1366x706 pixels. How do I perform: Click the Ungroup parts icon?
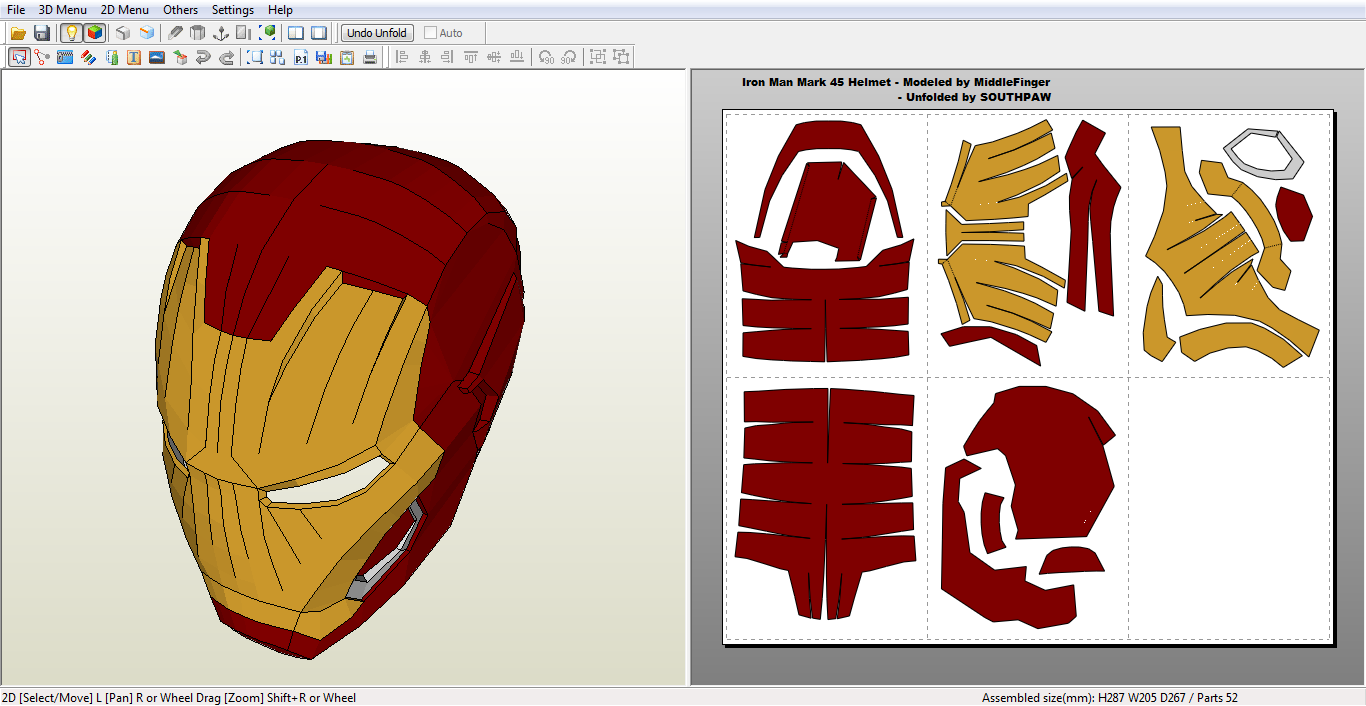621,57
